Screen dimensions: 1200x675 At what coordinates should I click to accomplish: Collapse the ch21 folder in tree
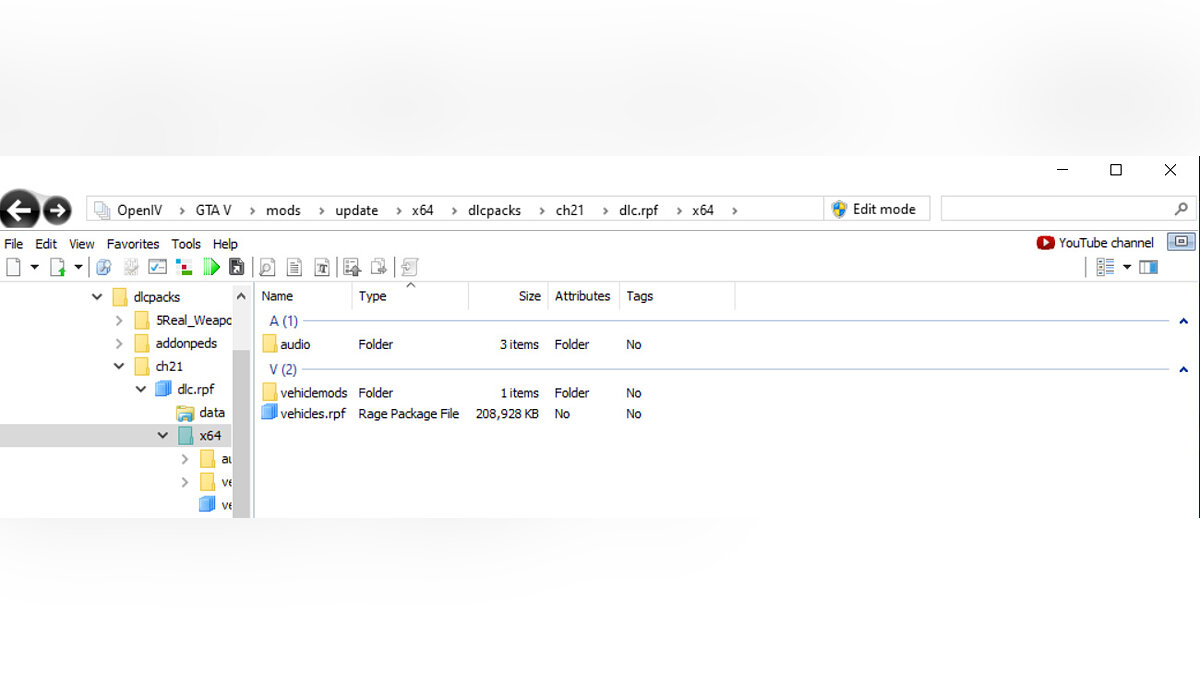[x=119, y=366]
